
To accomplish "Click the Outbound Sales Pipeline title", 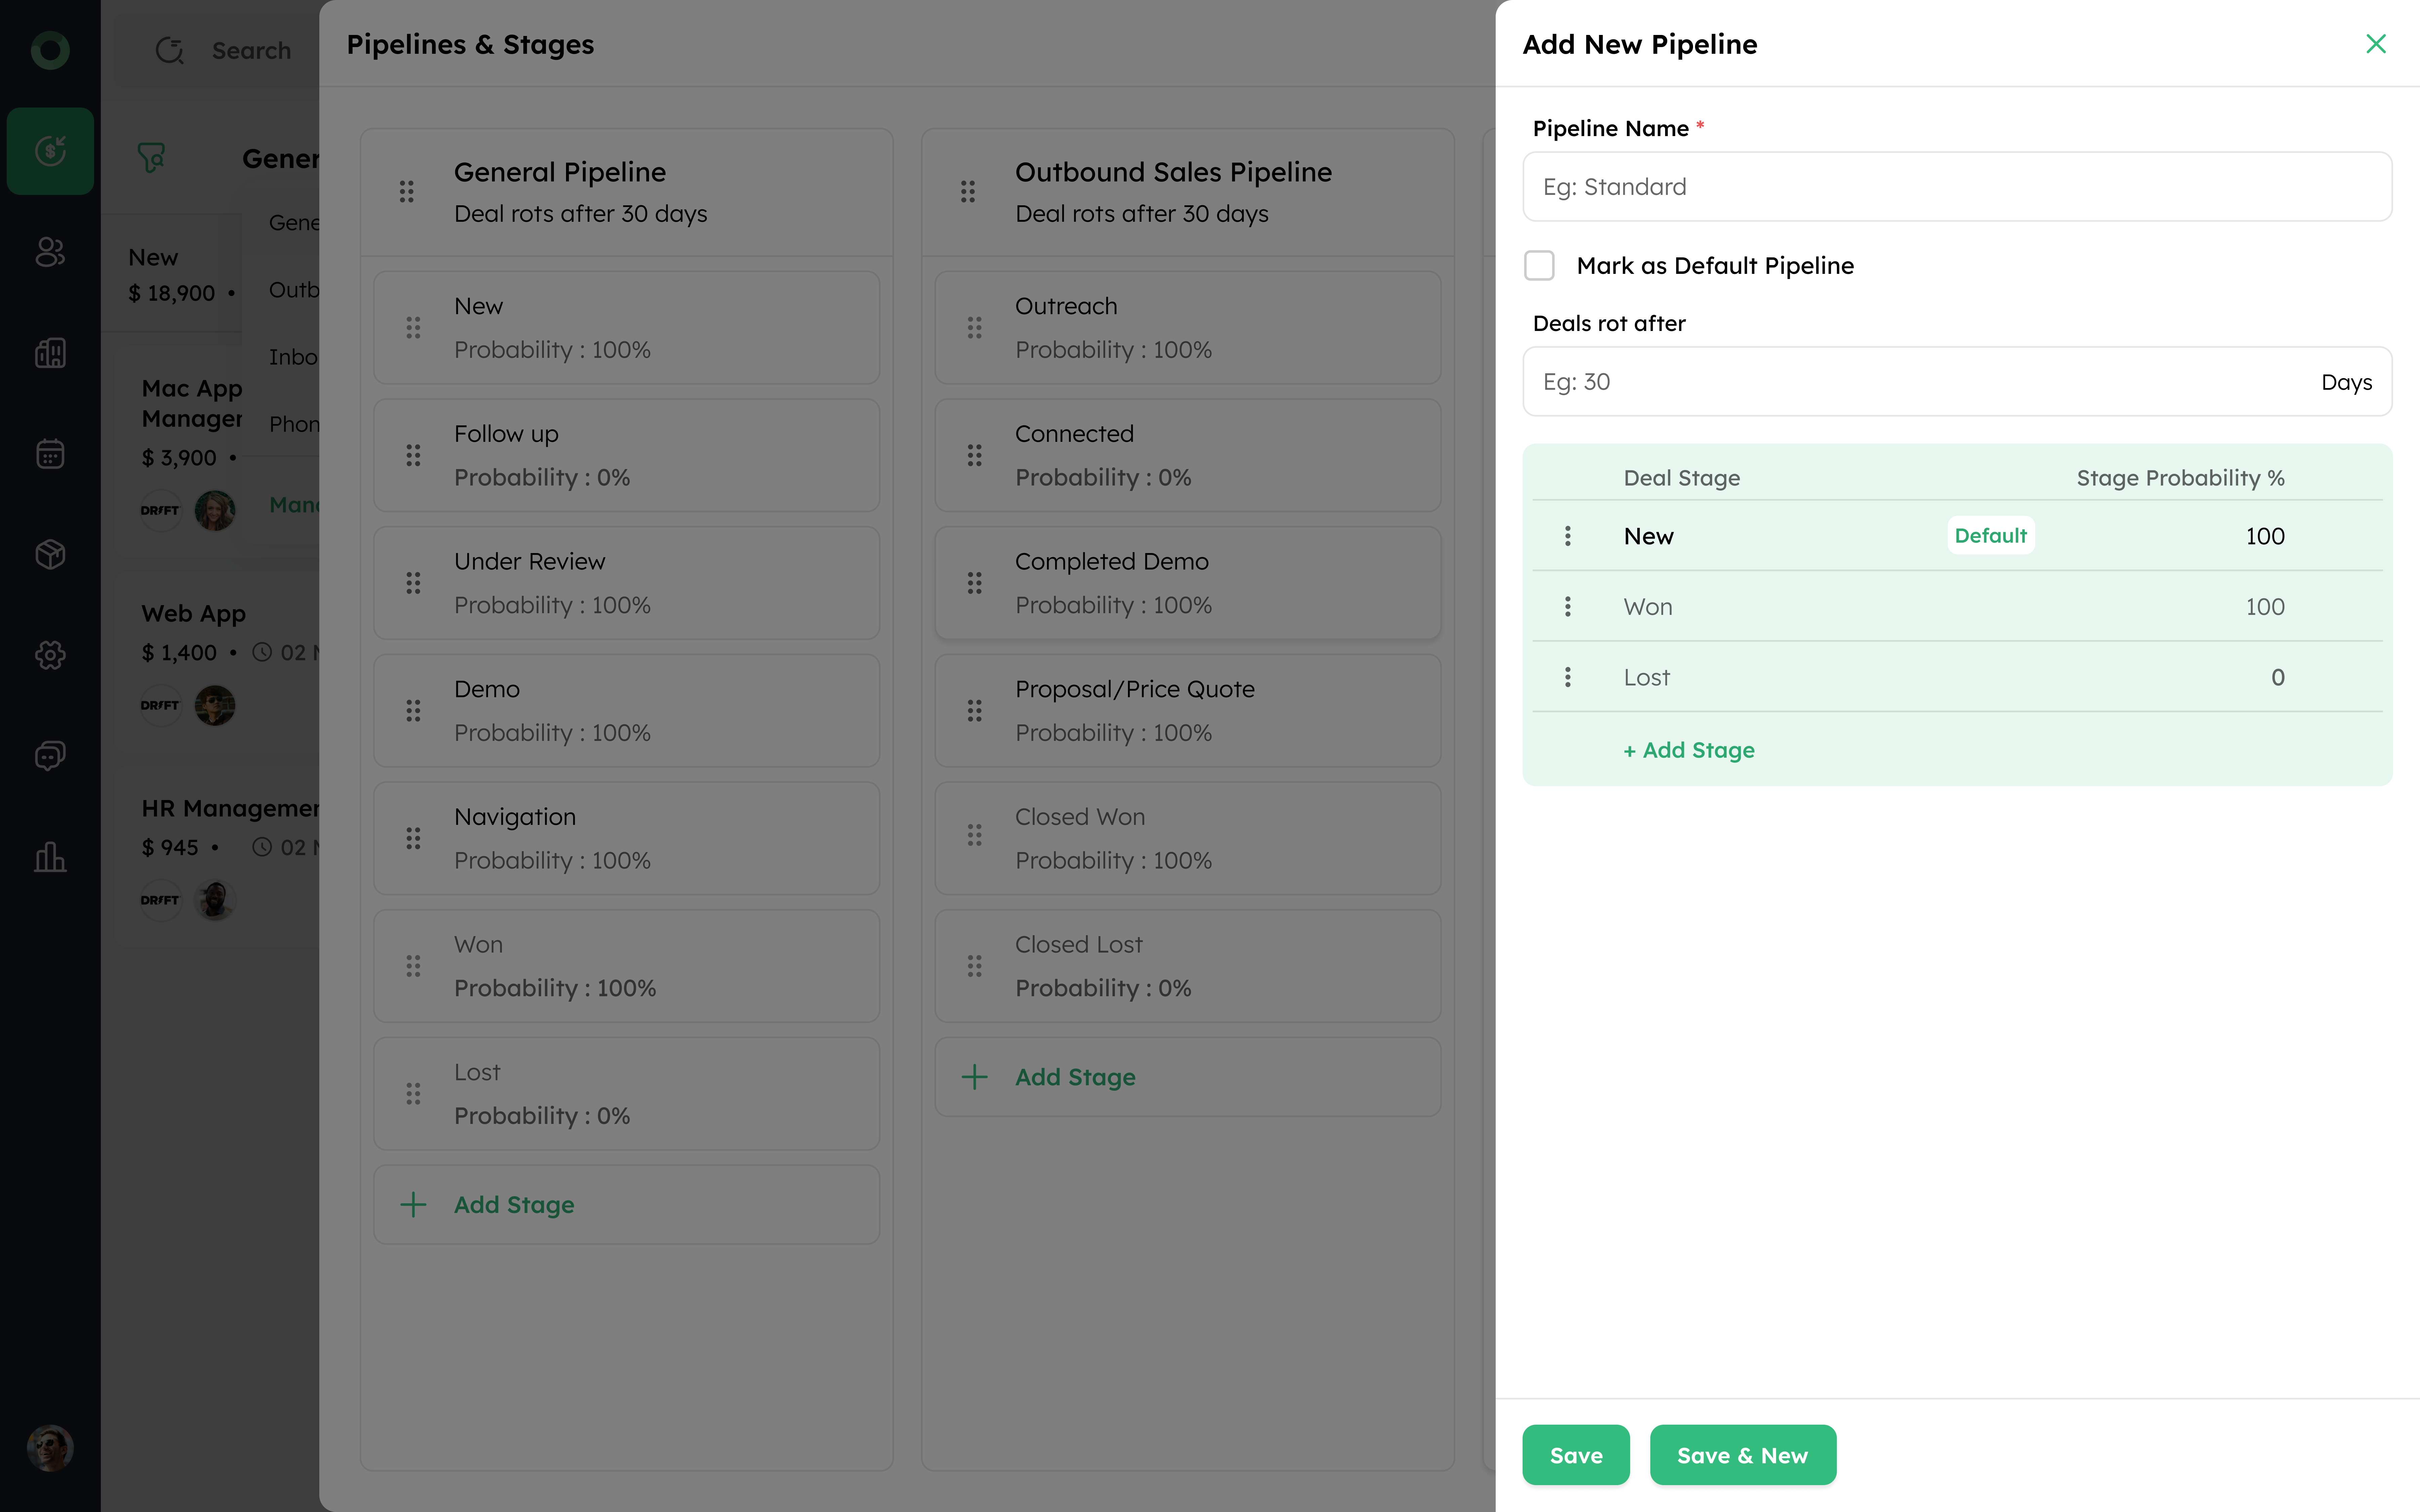I will point(1173,172).
